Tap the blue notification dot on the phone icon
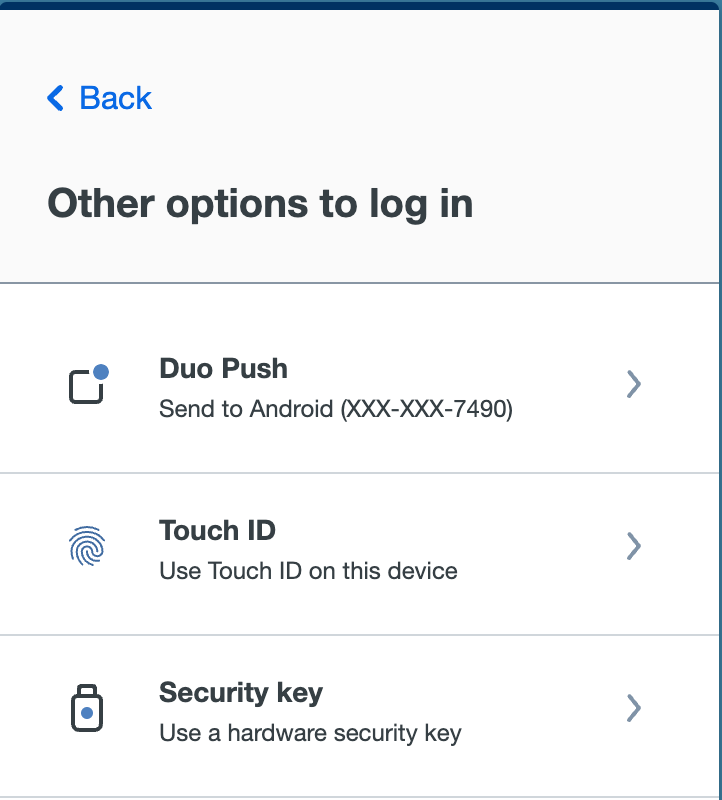The width and height of the screenshot is (722, 800). click(x=101, y=371)
